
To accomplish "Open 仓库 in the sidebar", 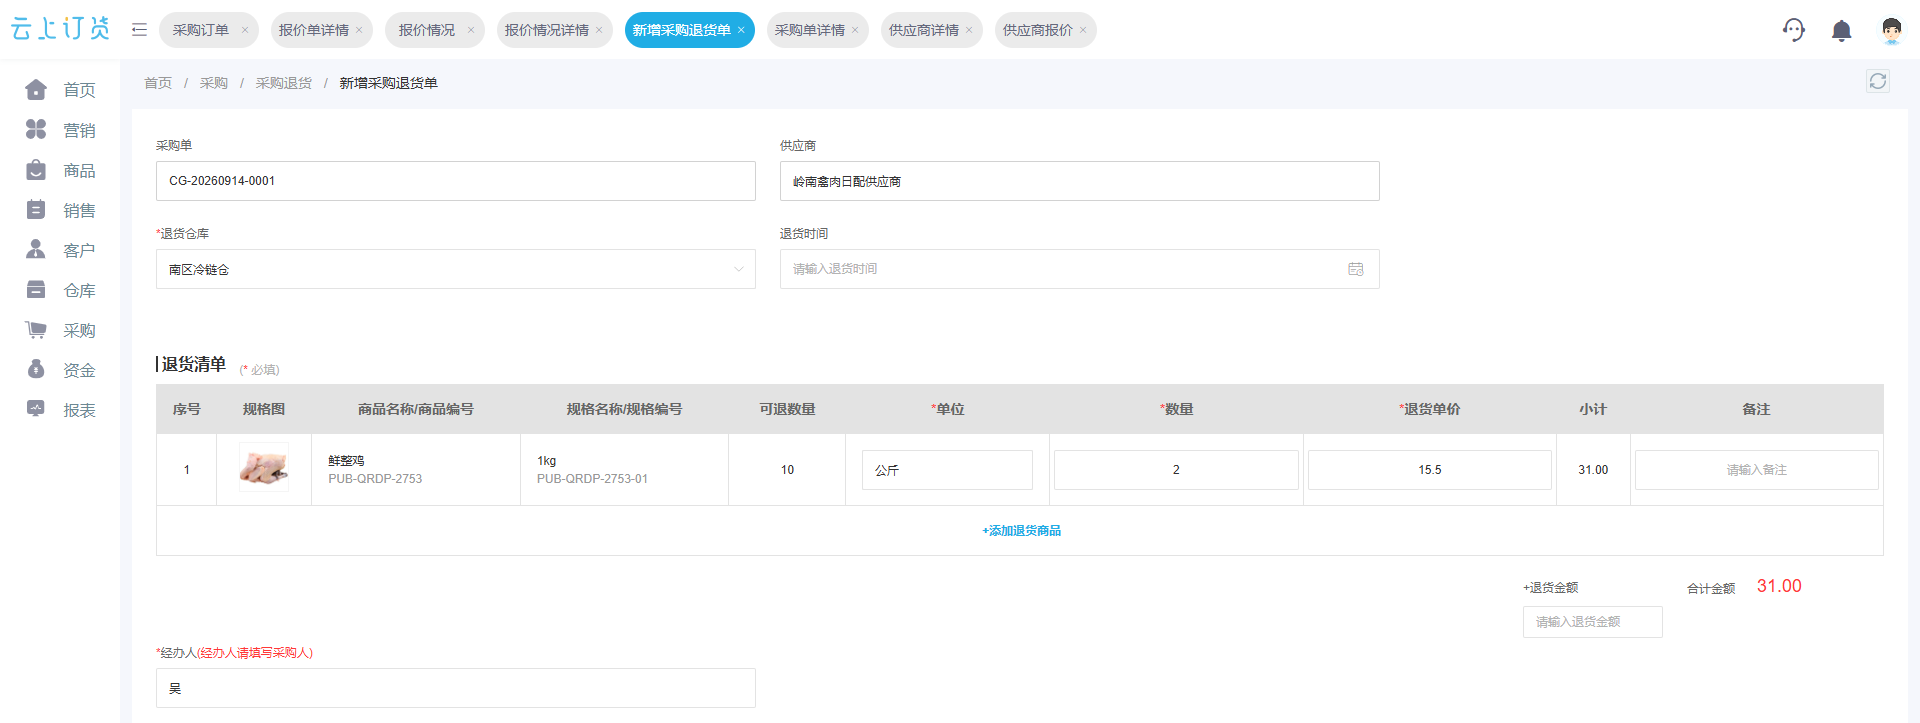I will [x=60, y=290].
